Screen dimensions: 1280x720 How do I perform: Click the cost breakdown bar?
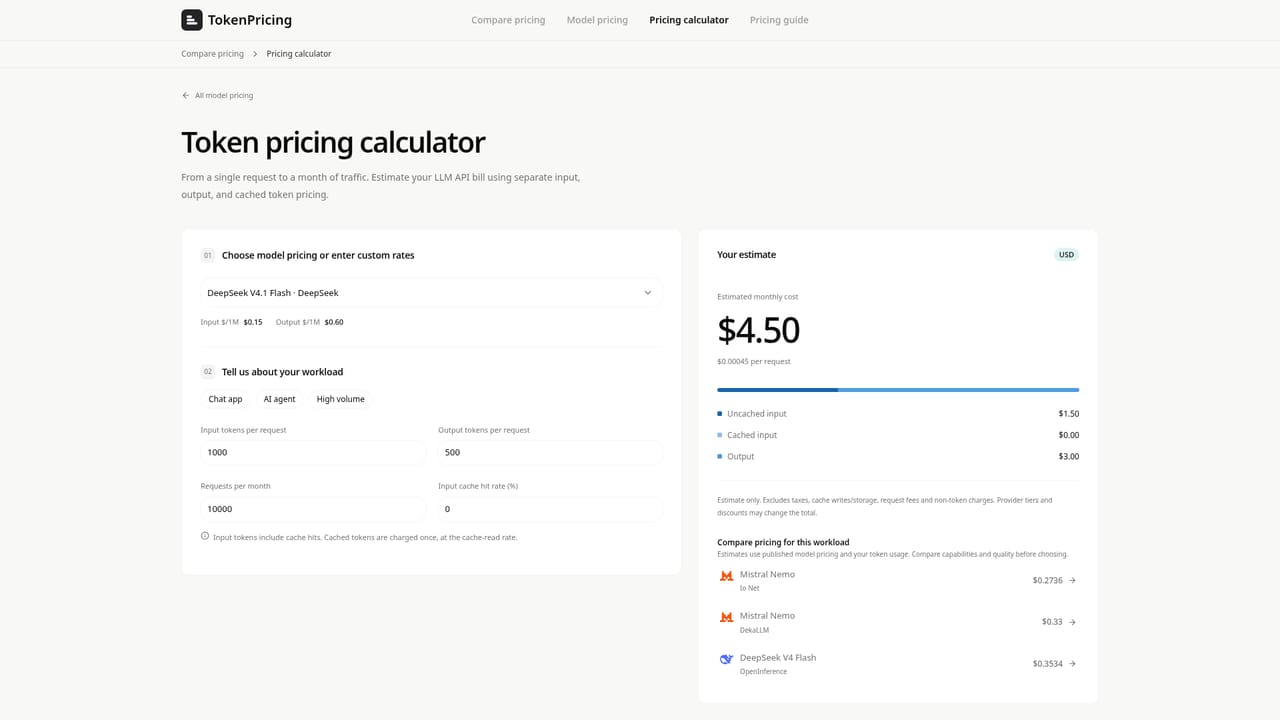pyautogui.click(x=898, y=390)
